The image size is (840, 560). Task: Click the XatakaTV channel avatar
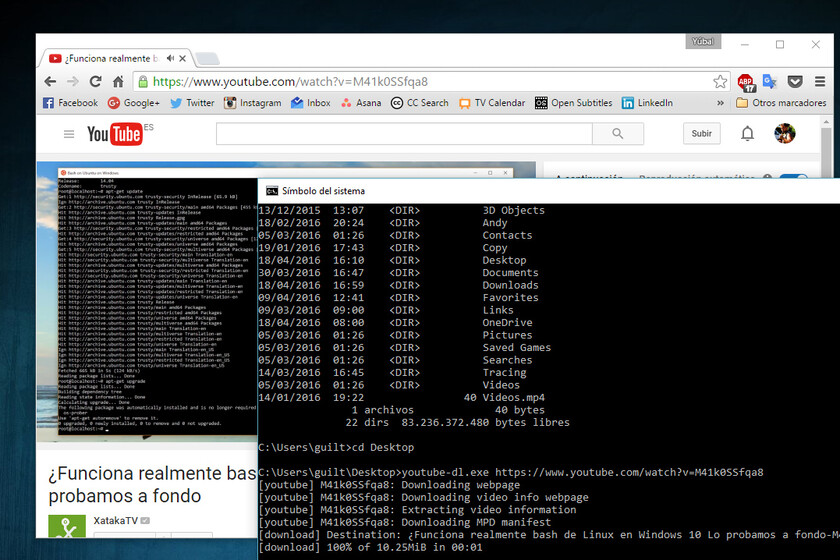(67, 526)
